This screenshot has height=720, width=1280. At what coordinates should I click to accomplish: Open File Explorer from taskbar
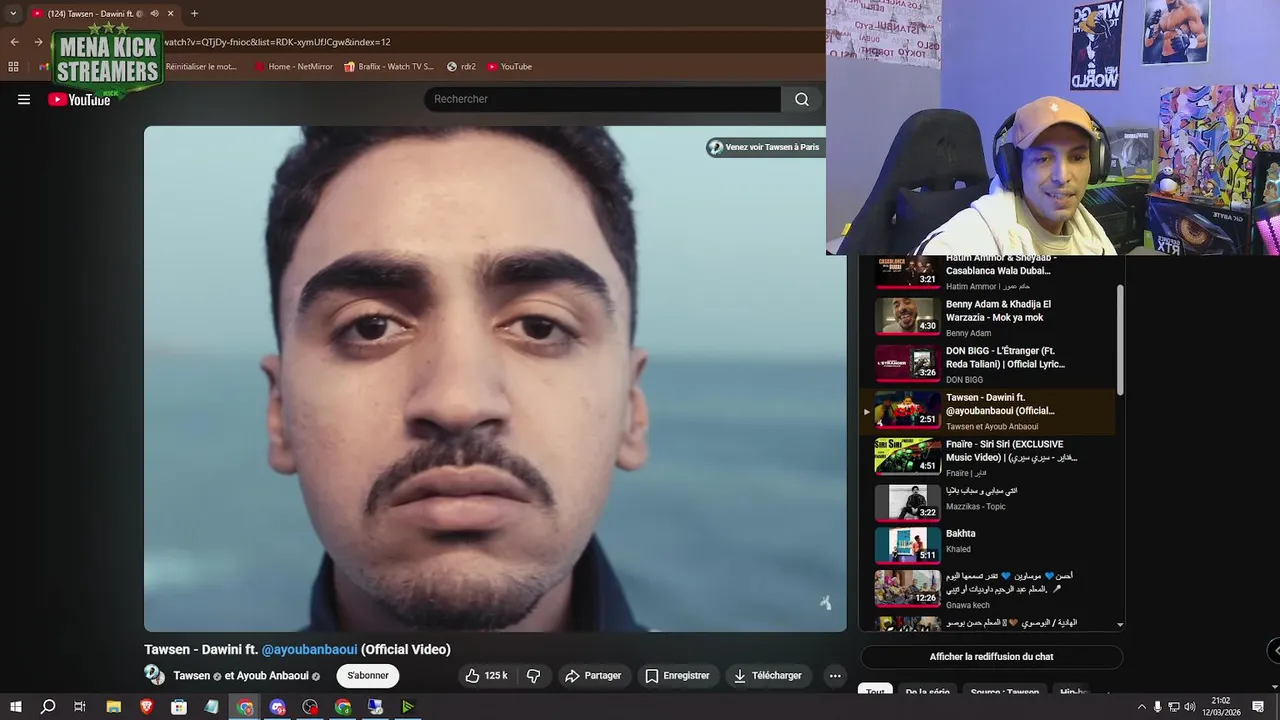[114, 707]
